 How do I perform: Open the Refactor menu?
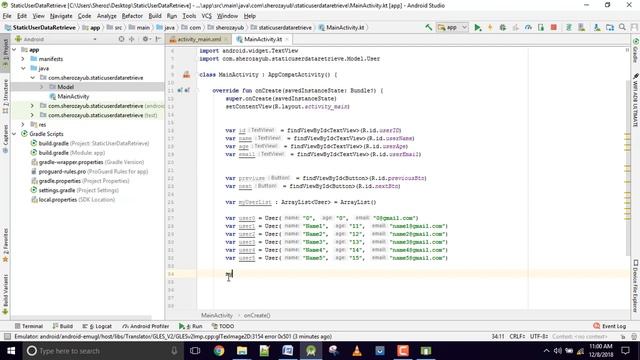(132, 16)
